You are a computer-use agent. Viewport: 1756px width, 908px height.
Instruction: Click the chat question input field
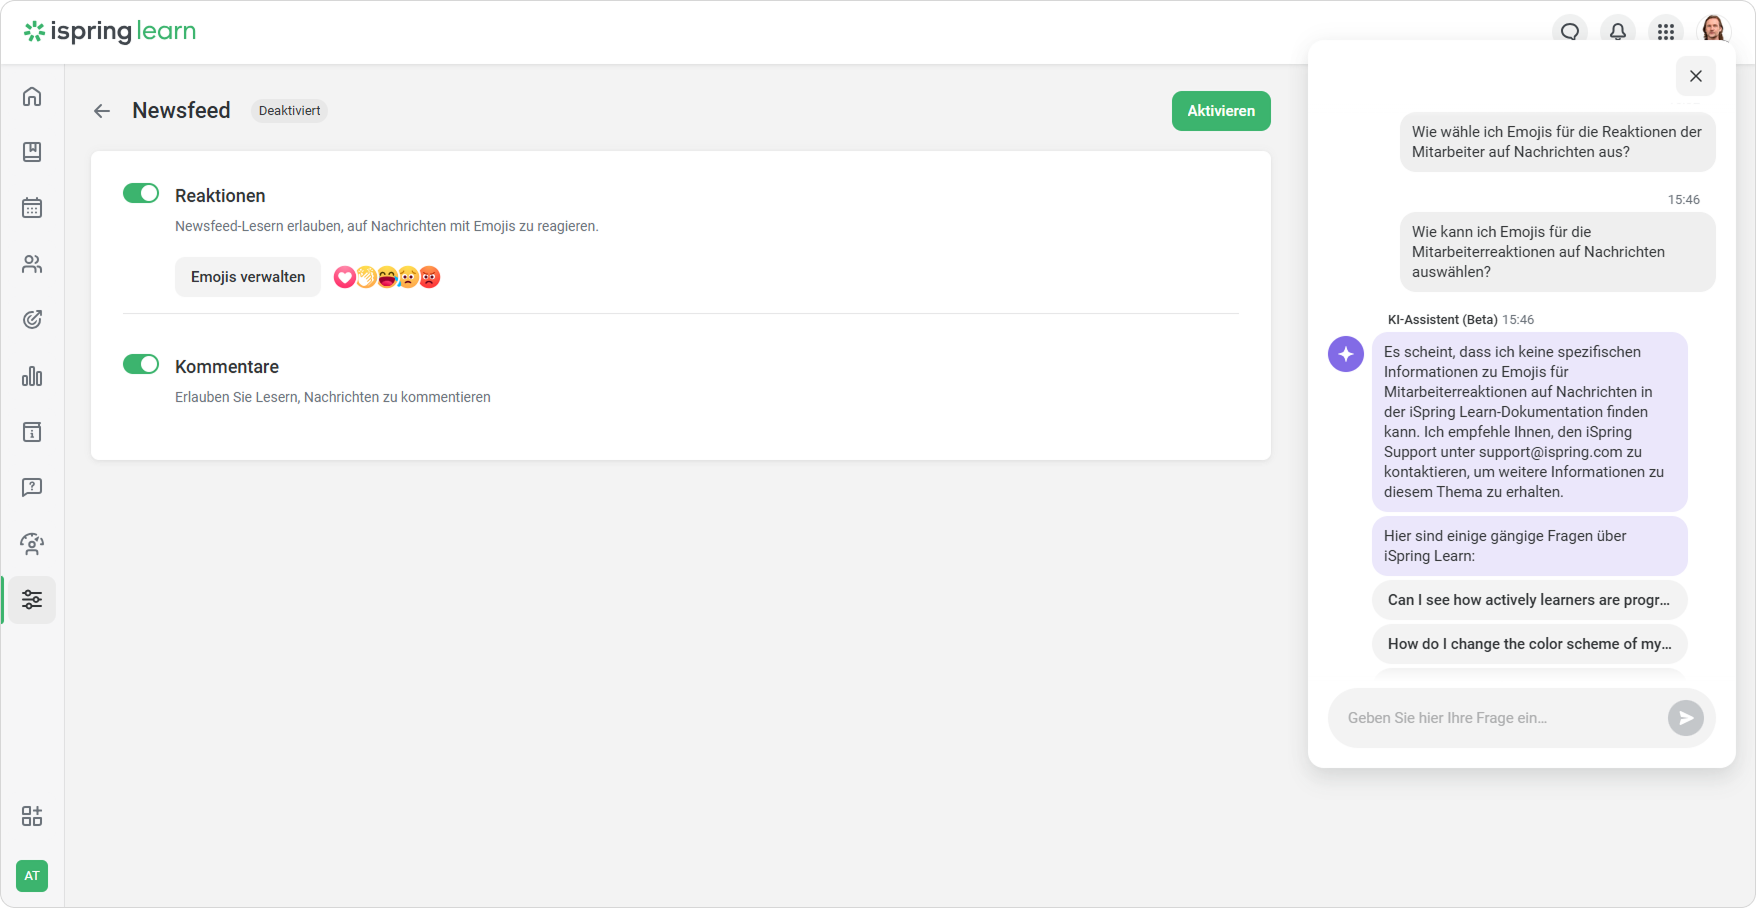[1497, 718]
